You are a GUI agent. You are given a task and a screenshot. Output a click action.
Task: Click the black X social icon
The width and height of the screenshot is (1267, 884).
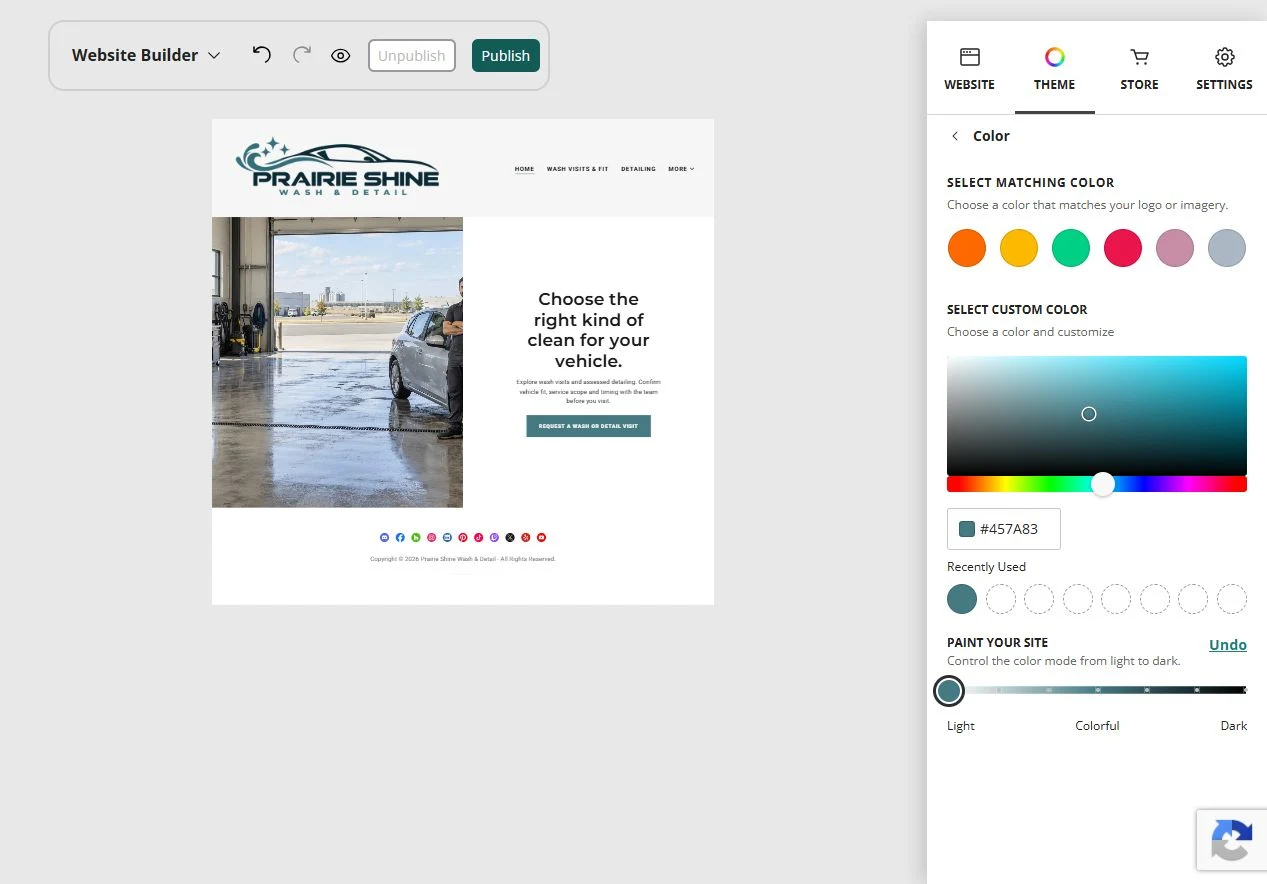510,538
